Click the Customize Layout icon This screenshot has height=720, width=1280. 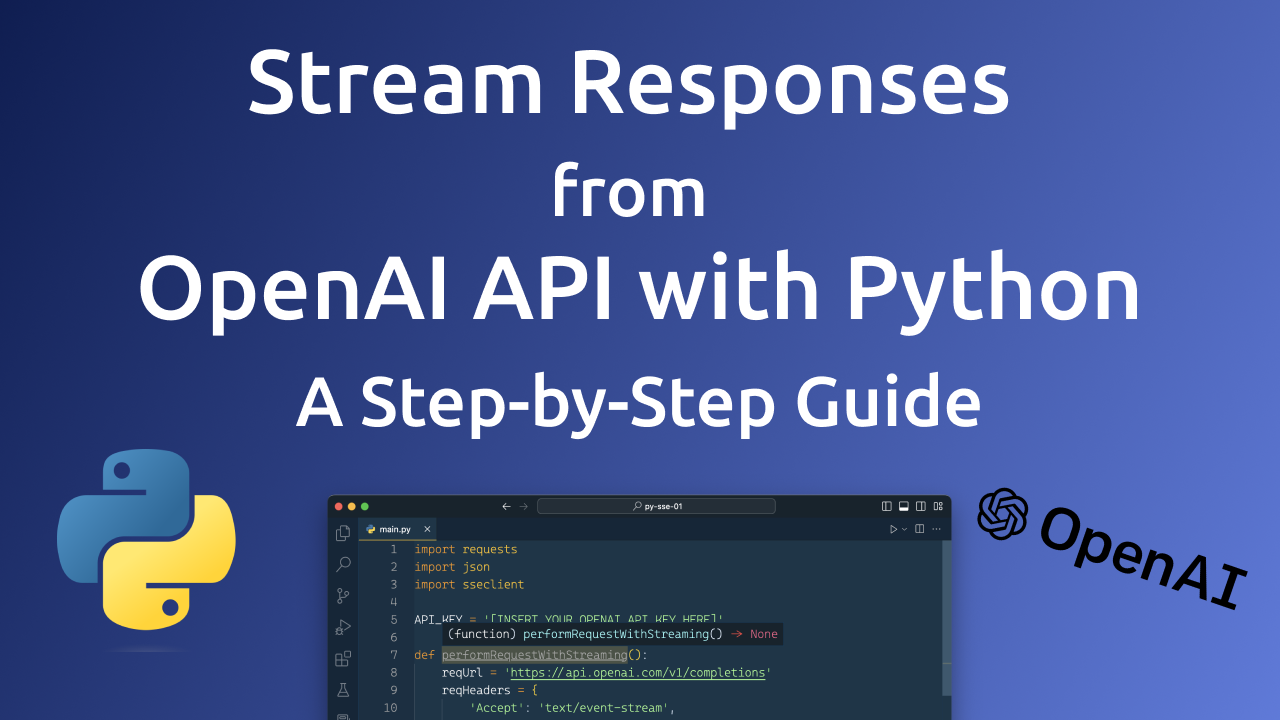[938, 506]
